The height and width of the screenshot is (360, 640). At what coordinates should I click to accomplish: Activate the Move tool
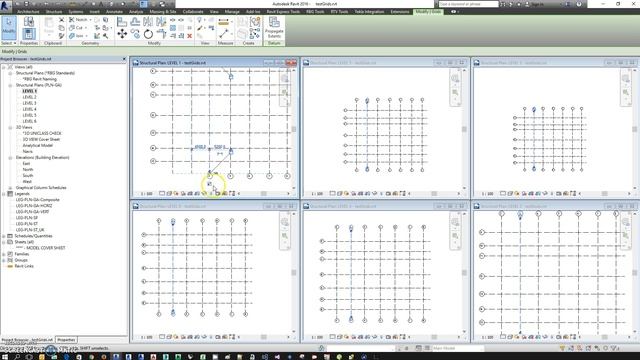pos(122,34)
